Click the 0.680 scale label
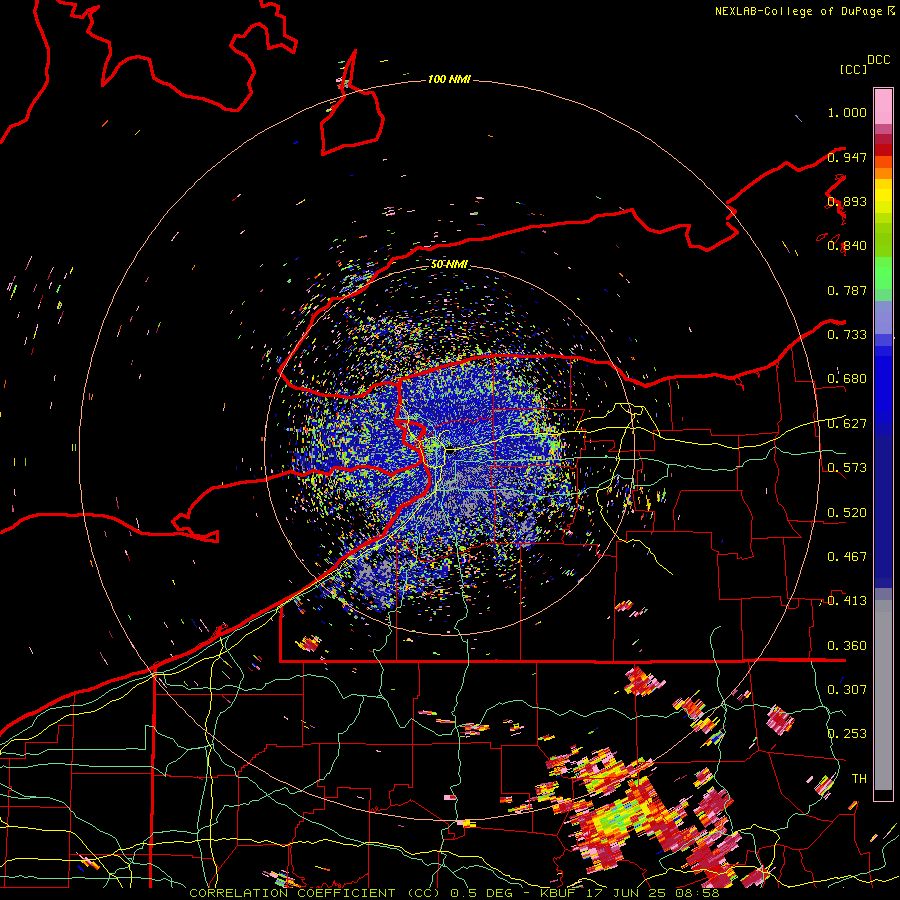Viewport: 900px width, 900px height. click(x=847, y=379)
